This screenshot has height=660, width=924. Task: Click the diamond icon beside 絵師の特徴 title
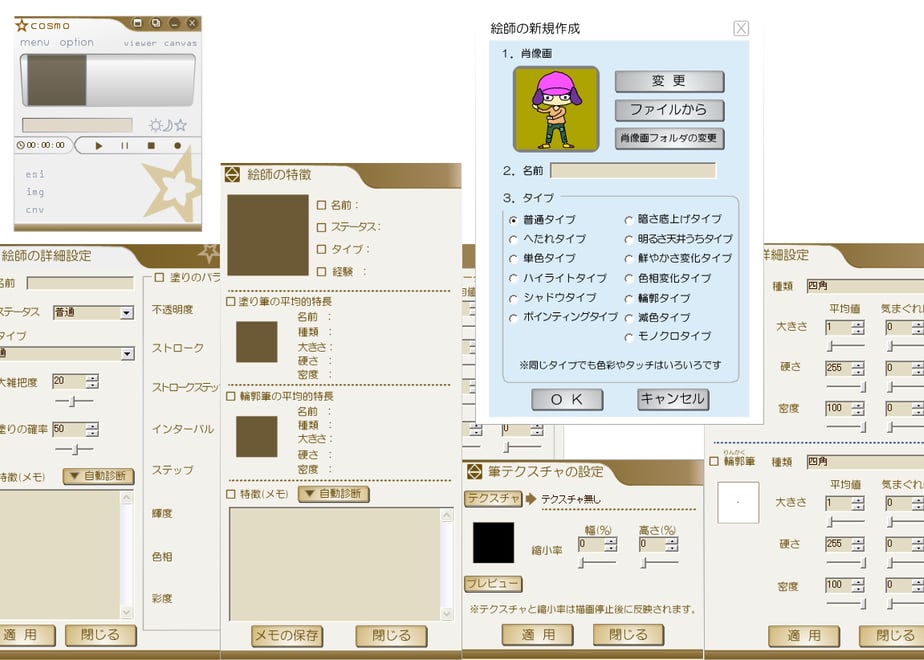click(232, 174)
